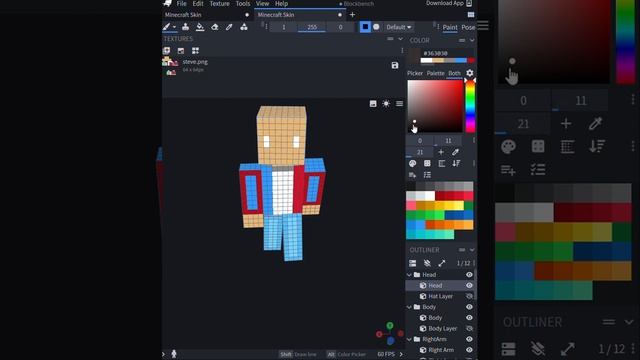Open the Texture menu

pos(220,4)
